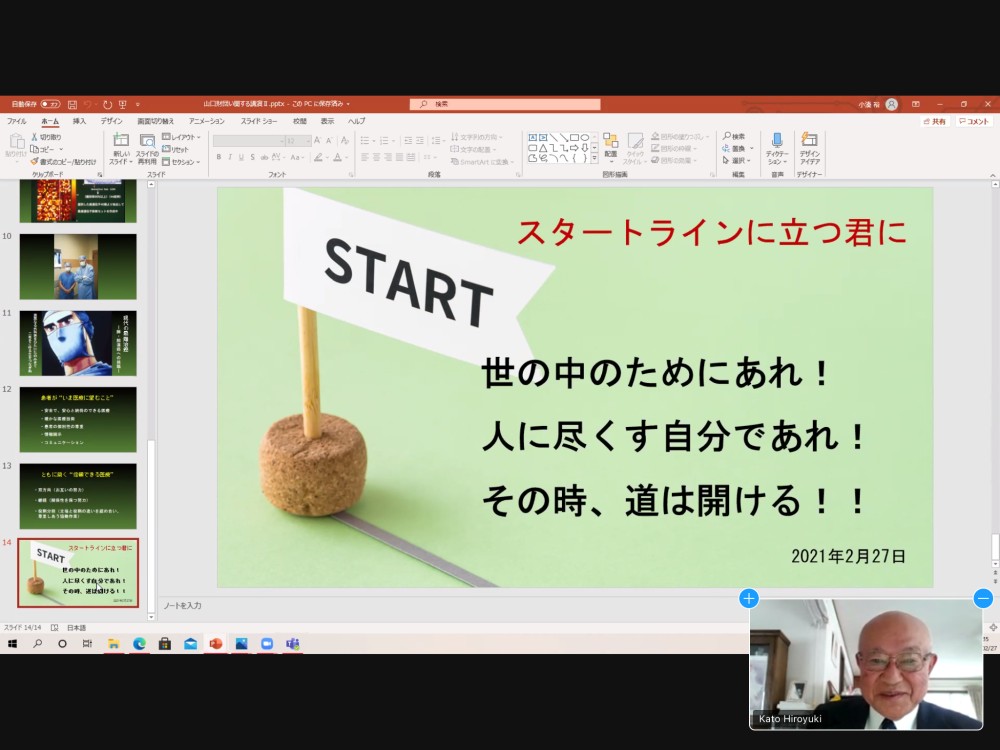Viewport: 1000px width, 750px height.
Task: Click the Format Painter (書式のコピー/貼り付け) tool
Action: [63, 161]
